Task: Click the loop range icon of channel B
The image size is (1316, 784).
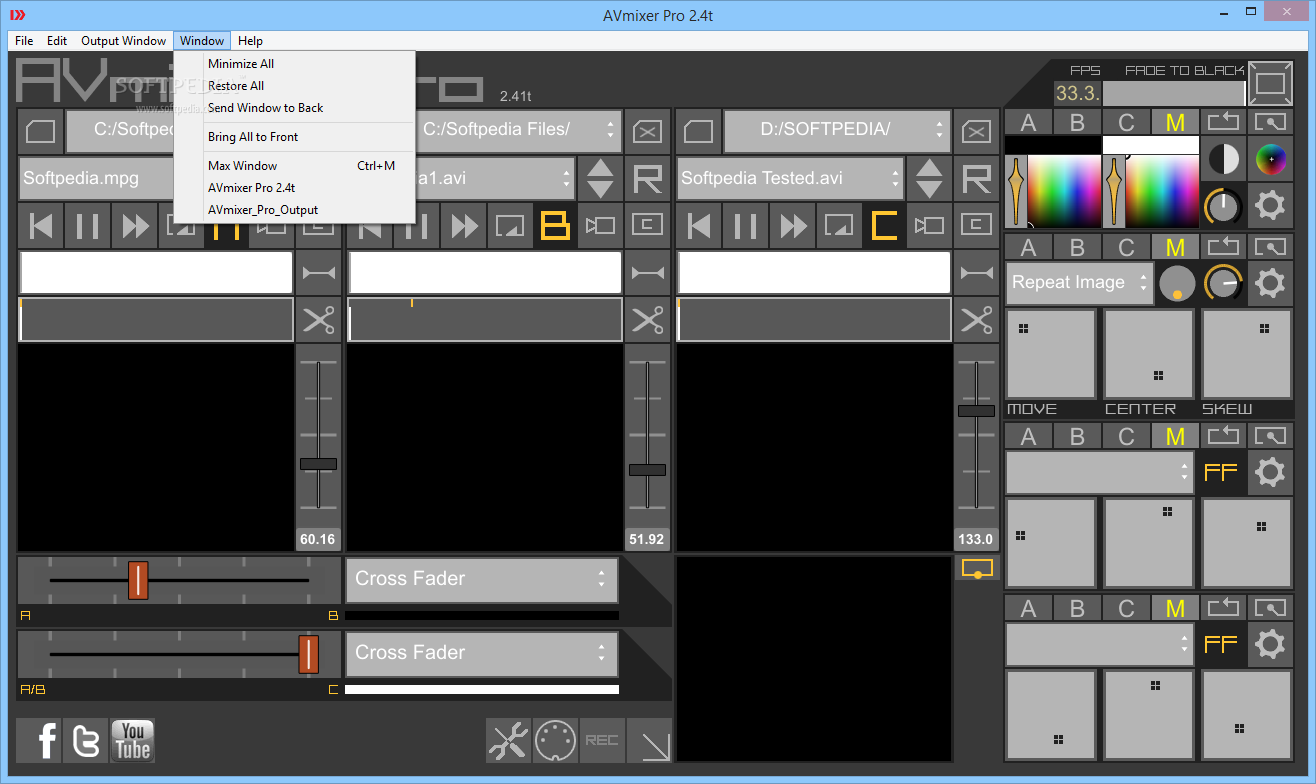Action: [648, 273]
